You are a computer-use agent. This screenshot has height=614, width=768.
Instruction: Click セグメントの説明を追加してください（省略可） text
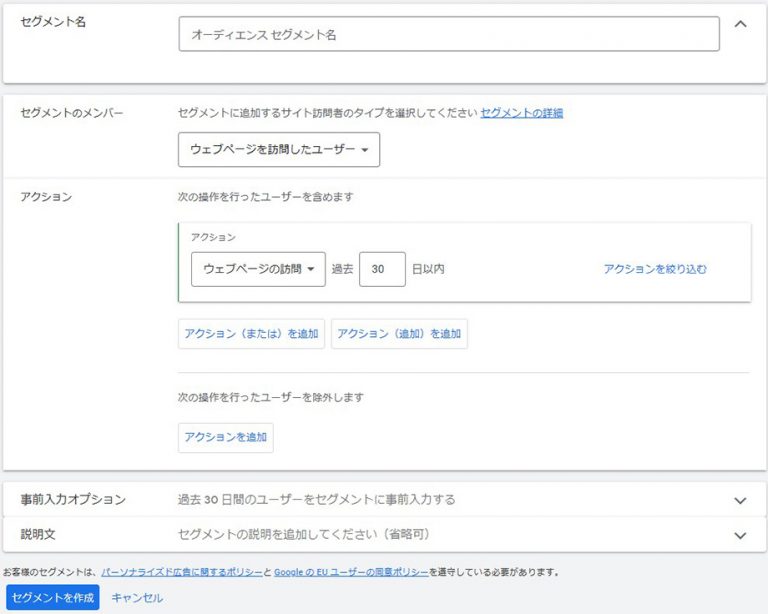pos(304,534)
